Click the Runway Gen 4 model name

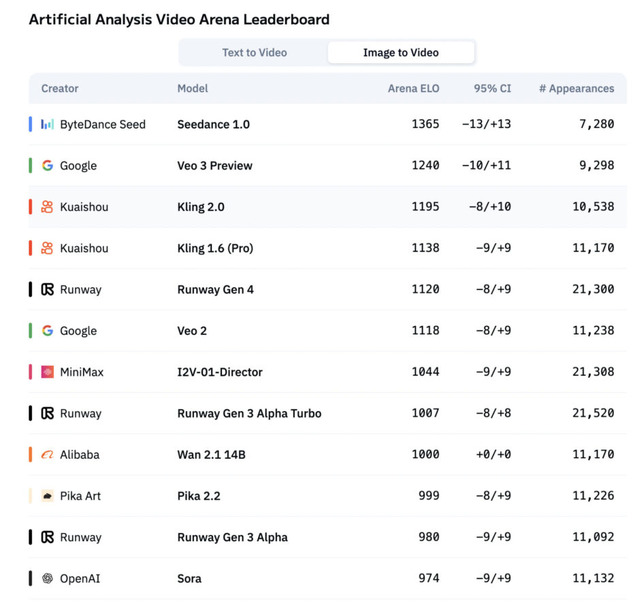(216, 289)
